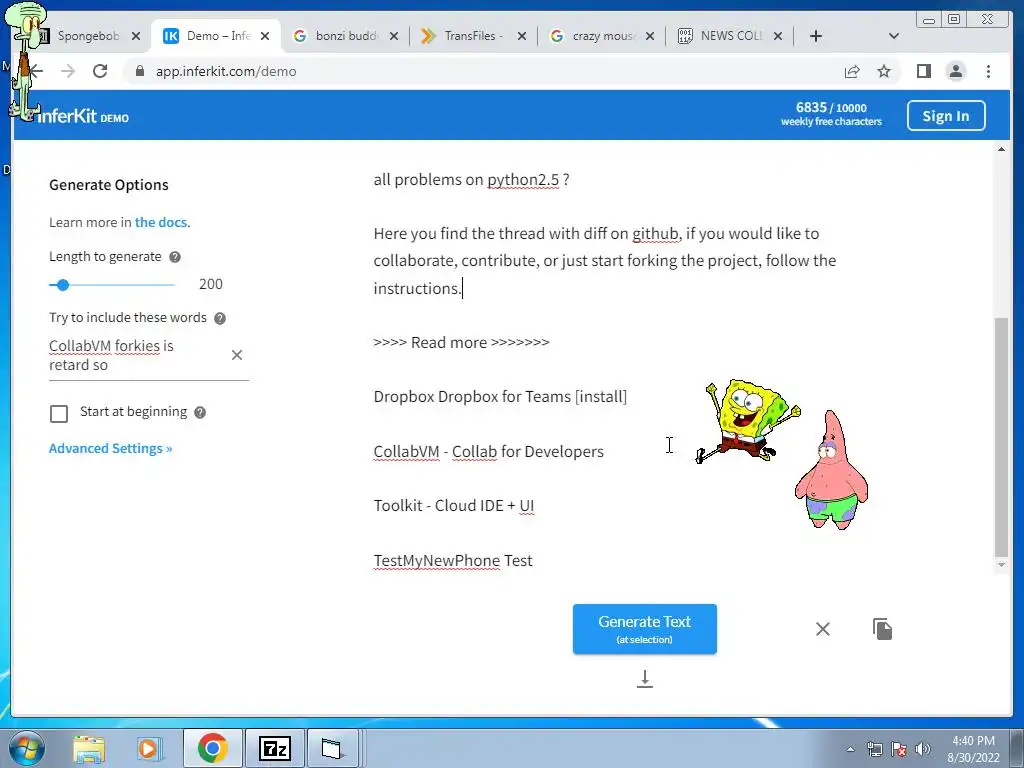The height and width of the screenshot is (768, 1024).
Task: Click the Generate Text button
Action: [x=645, y=629]
